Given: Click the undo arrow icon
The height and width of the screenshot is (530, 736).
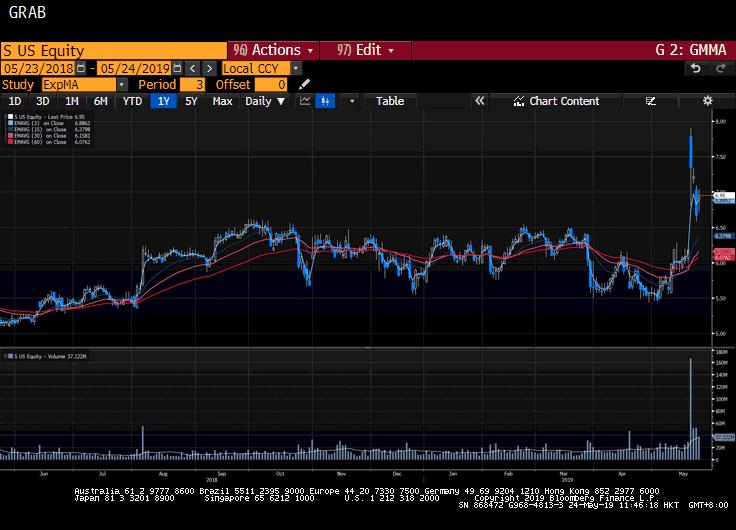Looking at the screenshot, I should pyautogui.click(x=695, y=68).
